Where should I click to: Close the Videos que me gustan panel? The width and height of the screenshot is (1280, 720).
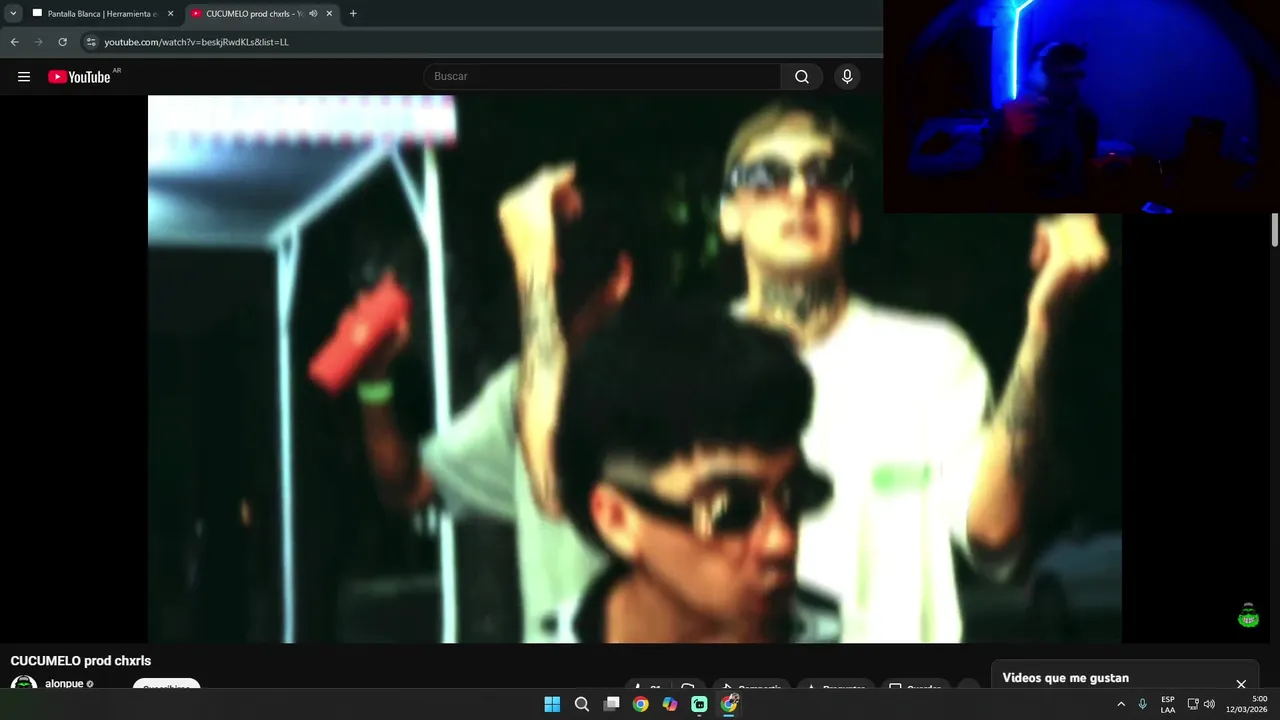click(x=1241, y=684)
